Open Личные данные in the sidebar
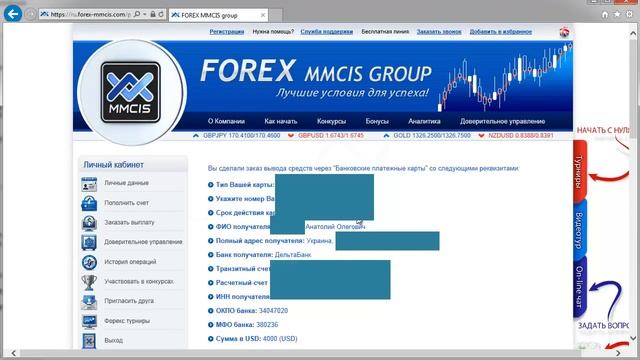 pyautogui.click(x=127, y=183)
